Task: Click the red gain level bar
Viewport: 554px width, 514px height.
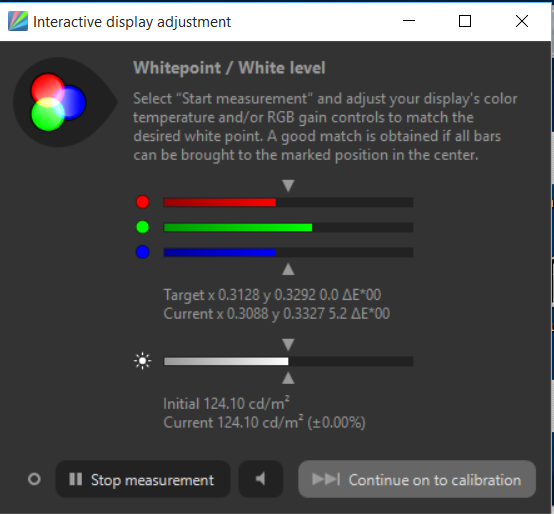Action: coord(288,202)
